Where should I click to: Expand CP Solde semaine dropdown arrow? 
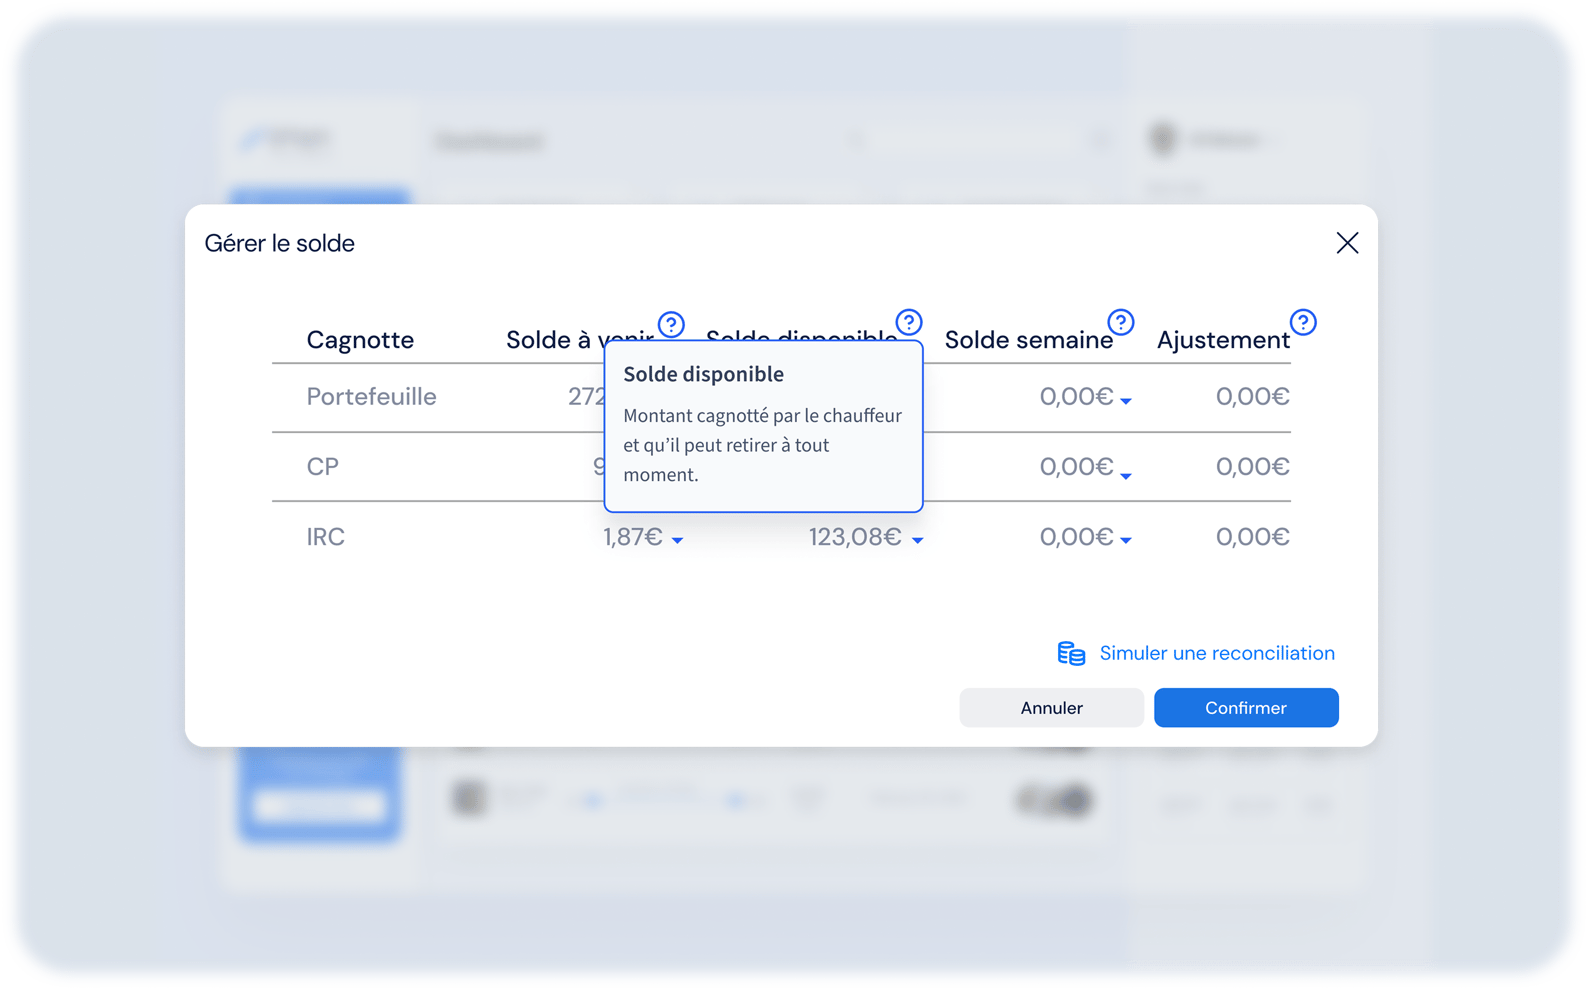[x=1126, y=476]
